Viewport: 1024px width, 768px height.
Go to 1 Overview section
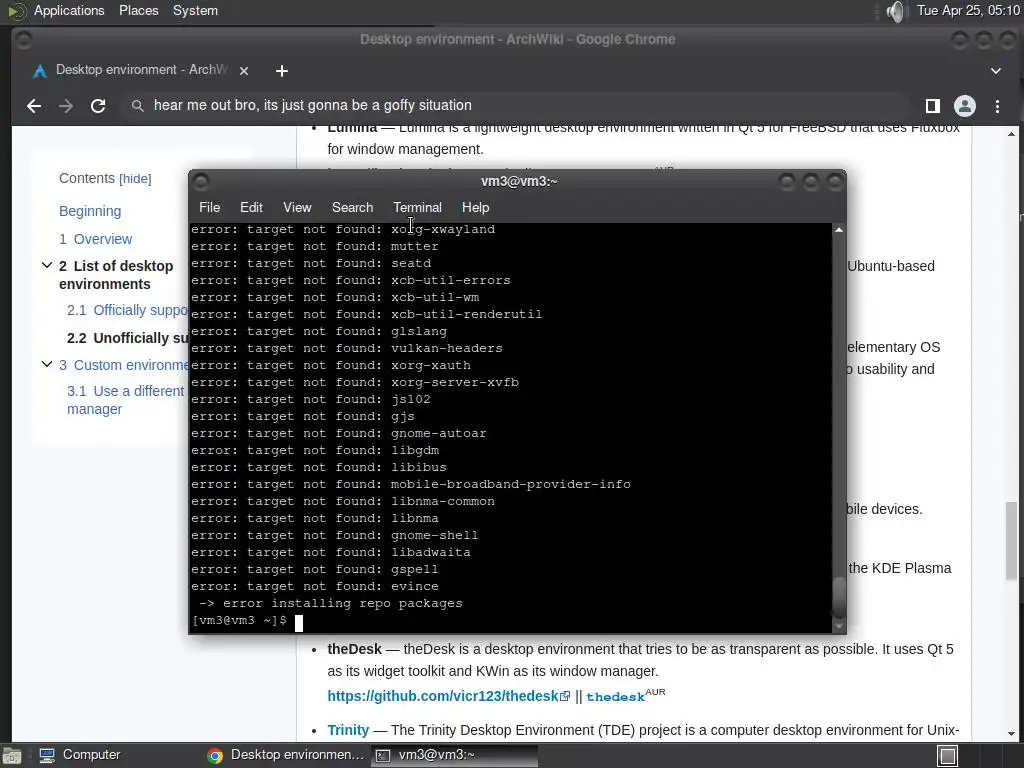click(95, 239)
